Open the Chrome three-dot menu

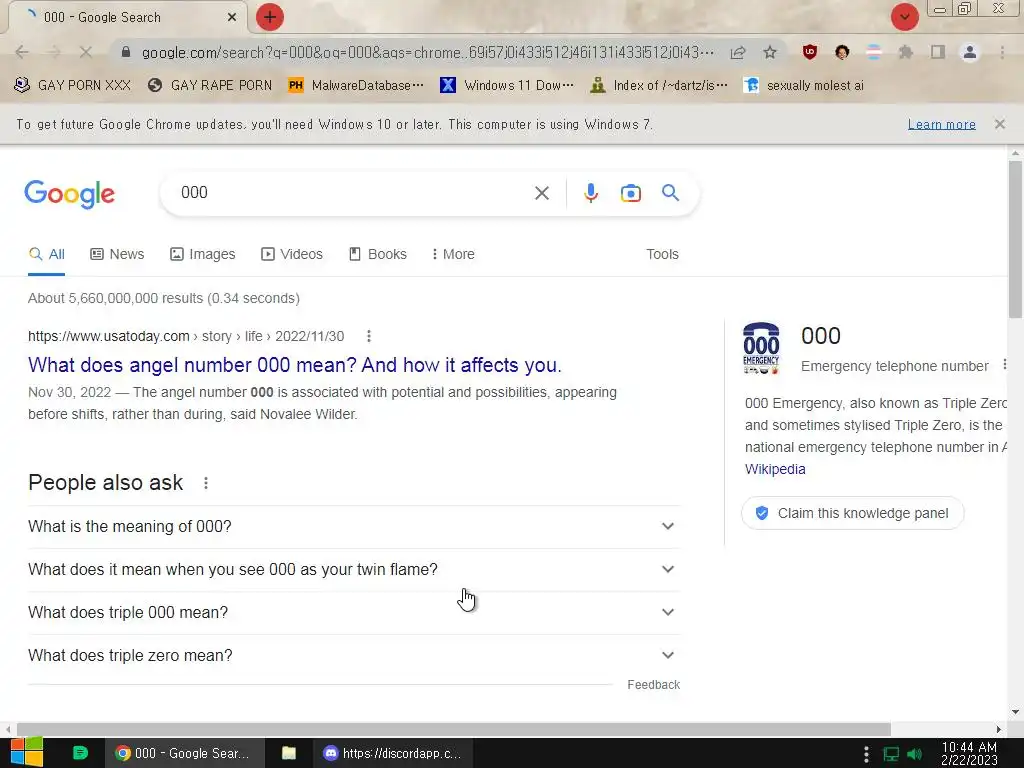(1002, 52)
